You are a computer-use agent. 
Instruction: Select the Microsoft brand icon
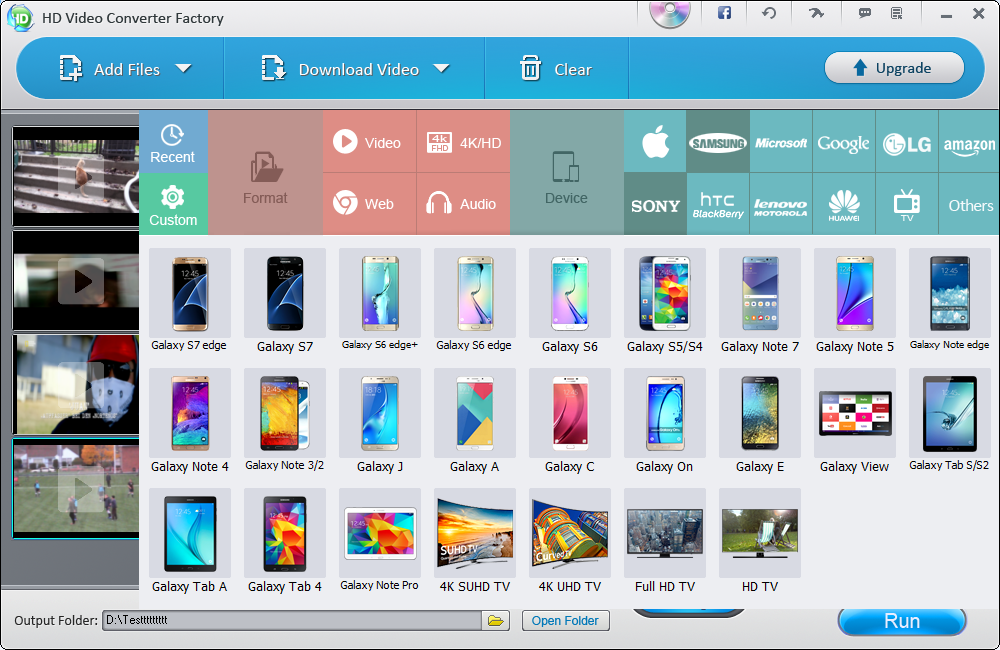[781, 142]
